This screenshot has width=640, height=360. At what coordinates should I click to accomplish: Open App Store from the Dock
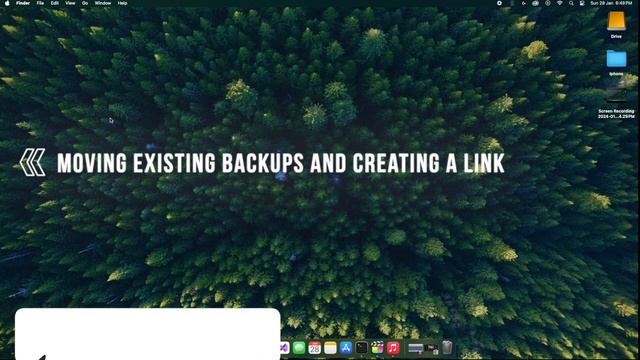point(346,348)
